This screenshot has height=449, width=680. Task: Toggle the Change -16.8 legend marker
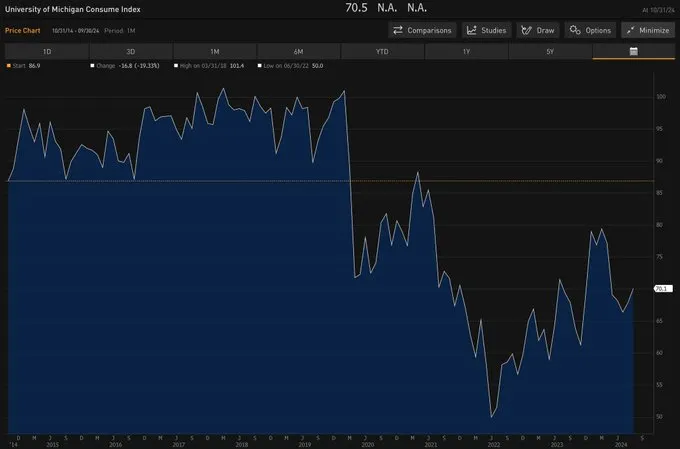tap(92, 66)
